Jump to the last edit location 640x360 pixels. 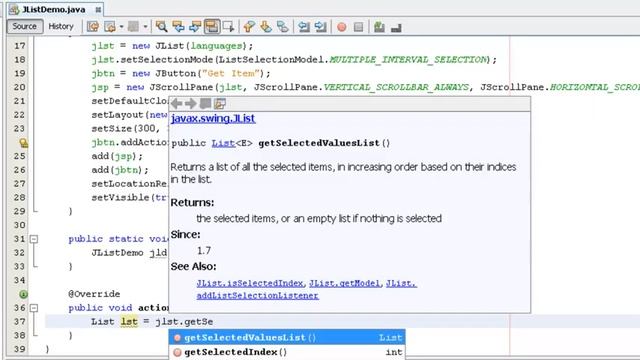click(93, 27)
